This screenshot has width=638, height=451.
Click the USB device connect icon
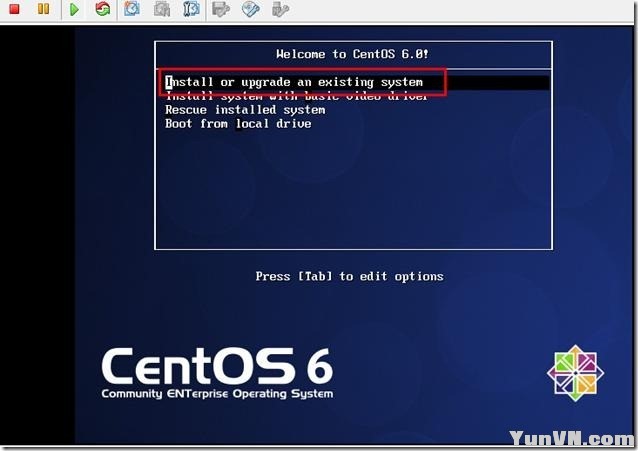[x=280, y=9]
